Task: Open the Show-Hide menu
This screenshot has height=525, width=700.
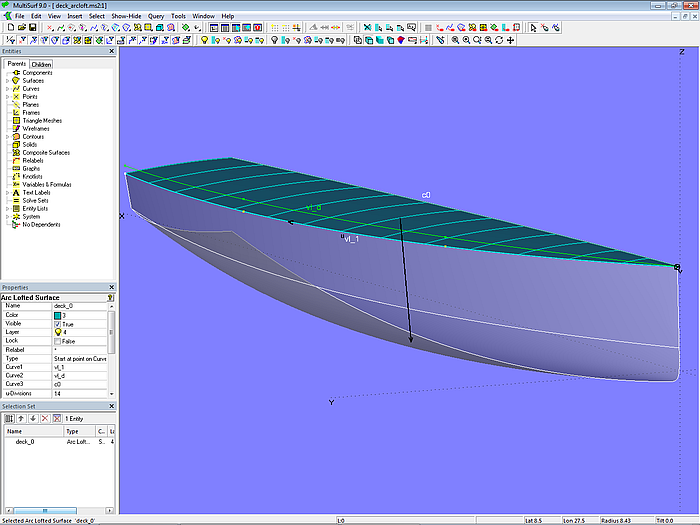Action: (x=126, y=16)
